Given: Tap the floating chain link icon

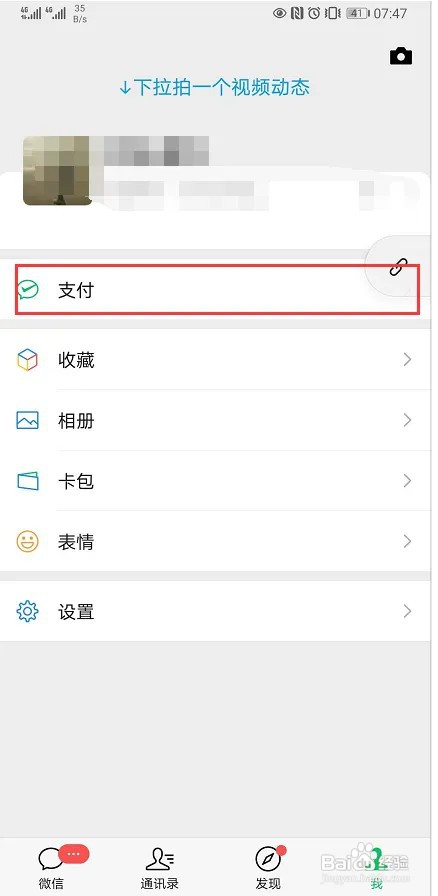Looking at the screenshot, I should (x=399, y=267).
